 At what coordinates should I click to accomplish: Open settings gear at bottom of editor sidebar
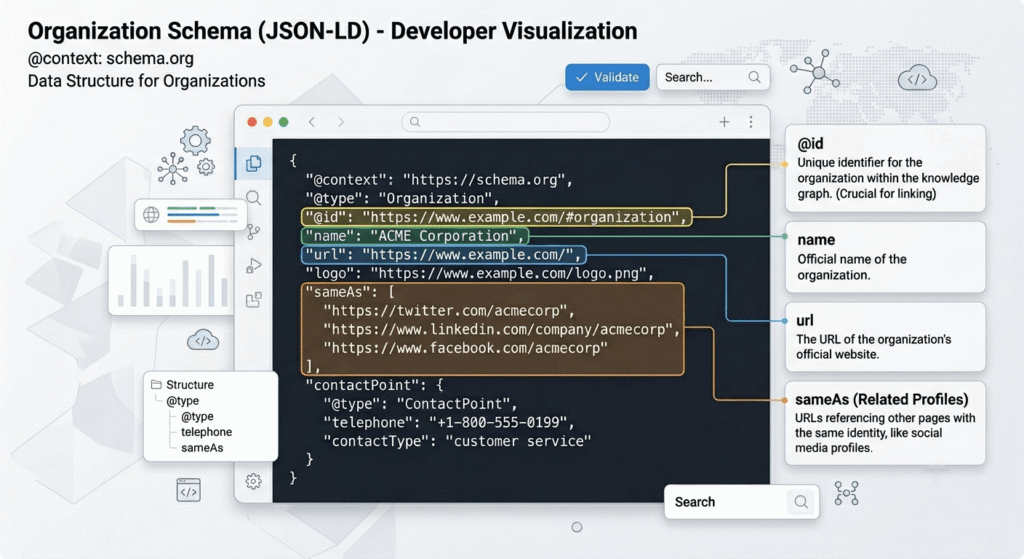(253, 482)
